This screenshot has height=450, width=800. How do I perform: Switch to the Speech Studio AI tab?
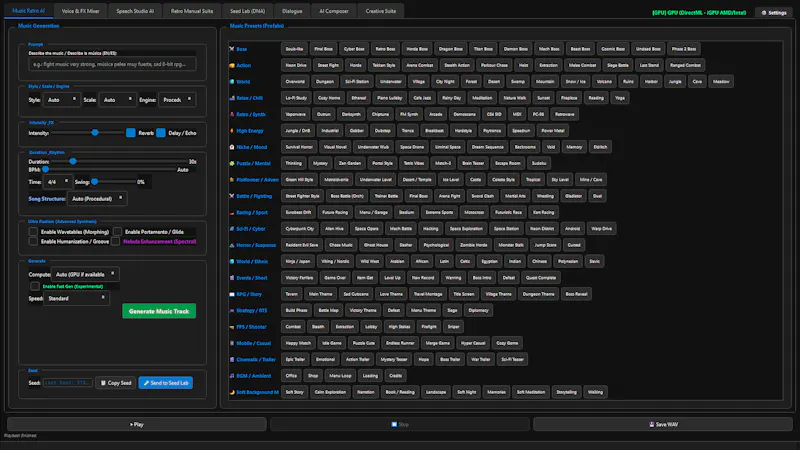pos(135,11)
